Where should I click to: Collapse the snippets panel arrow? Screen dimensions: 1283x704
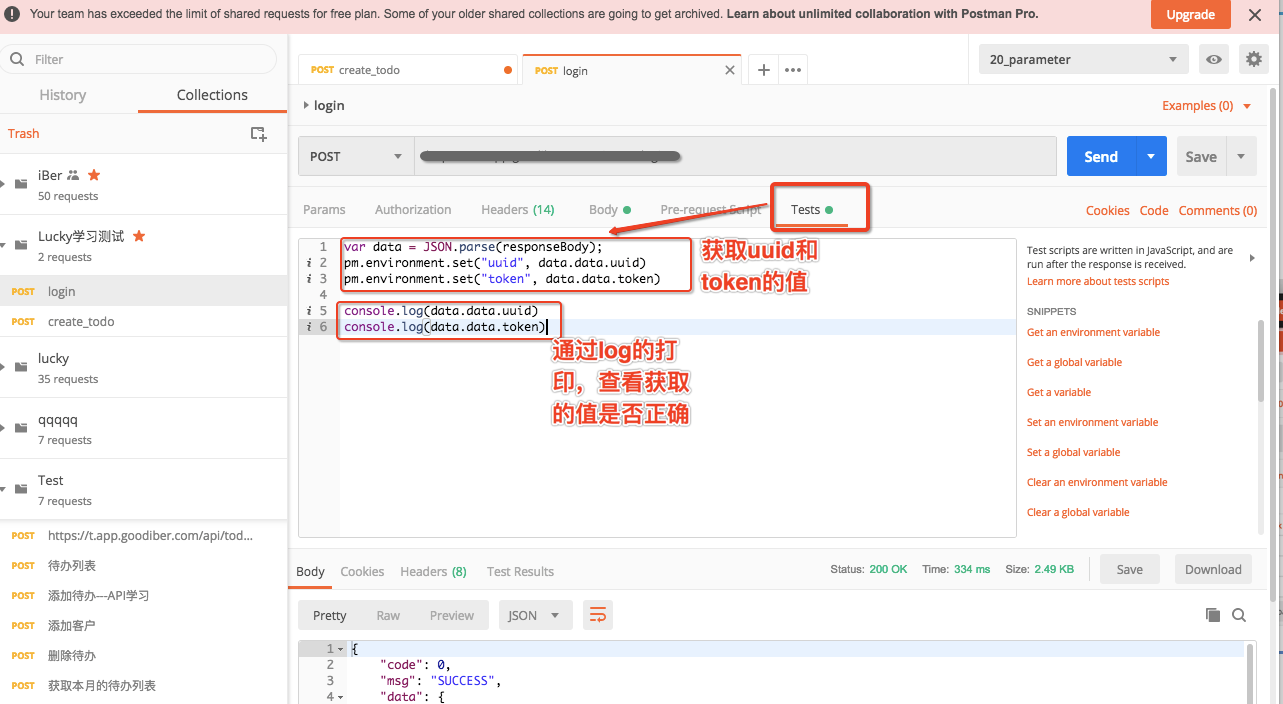pyautogui.click(x=1251, y=258)
